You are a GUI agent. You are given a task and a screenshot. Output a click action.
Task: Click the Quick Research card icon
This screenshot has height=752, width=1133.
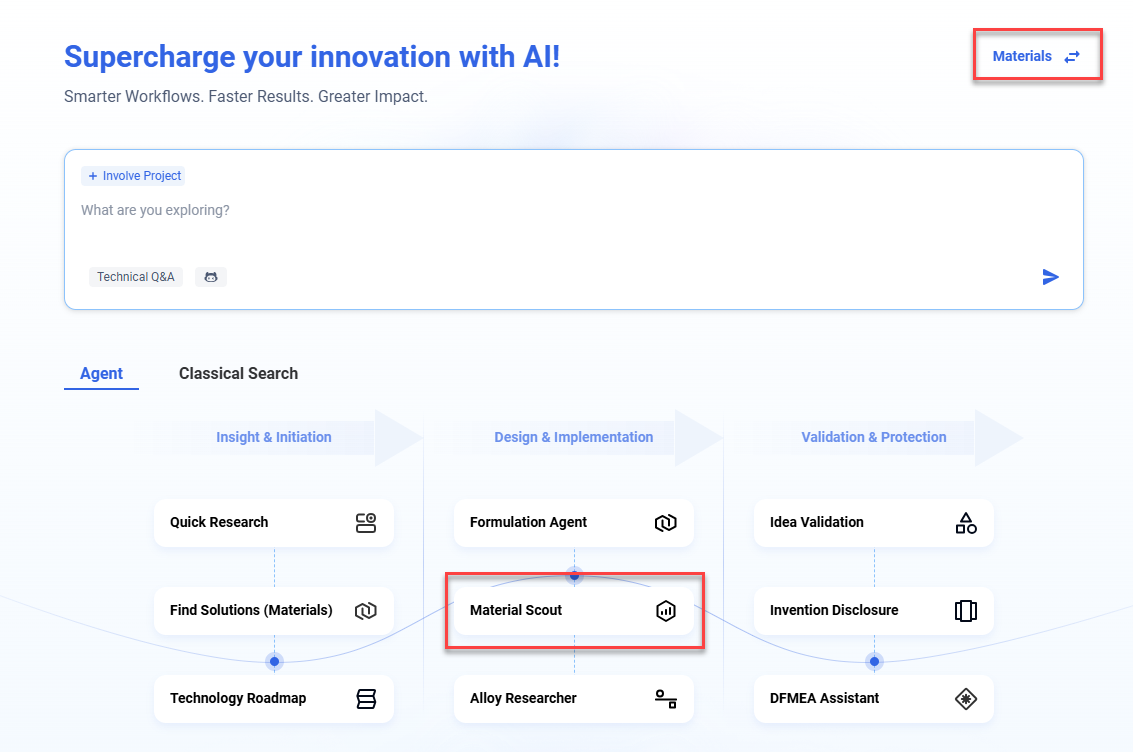point(366,522)
